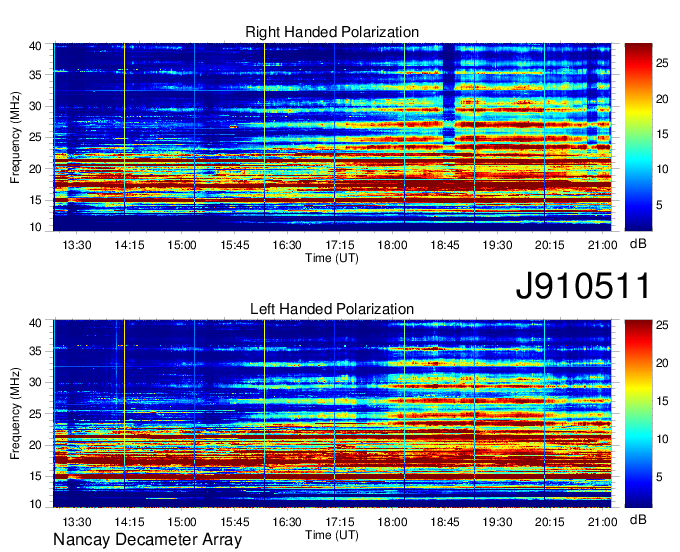Image resolution: width=680 pixels, height=552 pixels.
Task: Click the 15 dB tick on the Left Handed colorbar
Action: coord(662,401)
